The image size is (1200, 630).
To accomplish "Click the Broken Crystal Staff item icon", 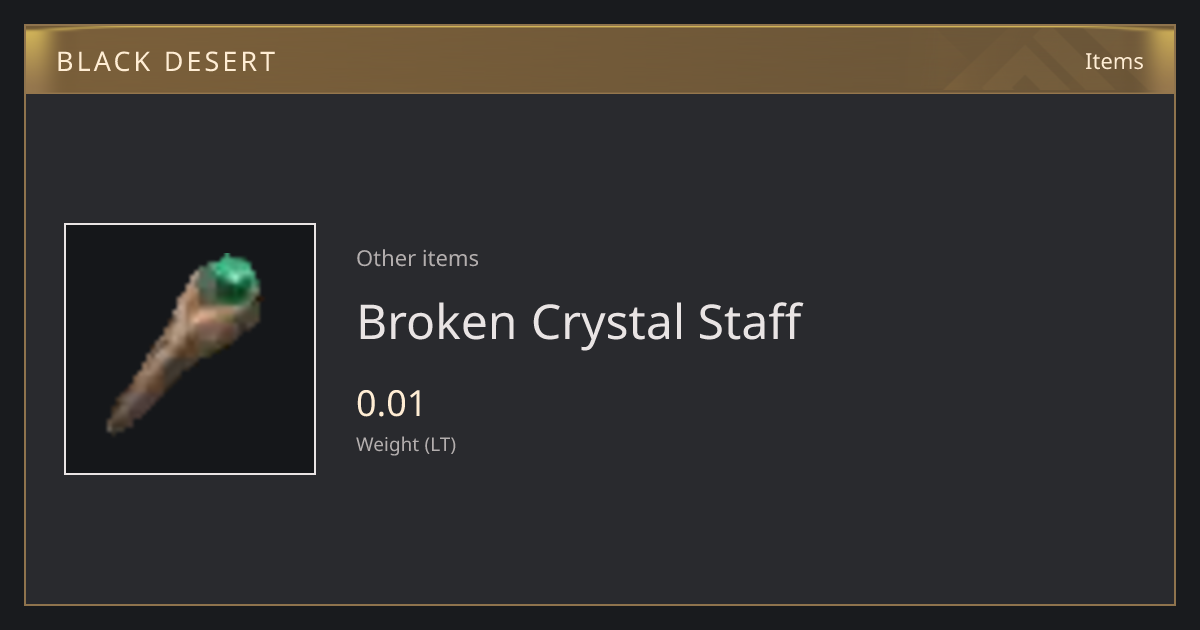I will 190,349.
